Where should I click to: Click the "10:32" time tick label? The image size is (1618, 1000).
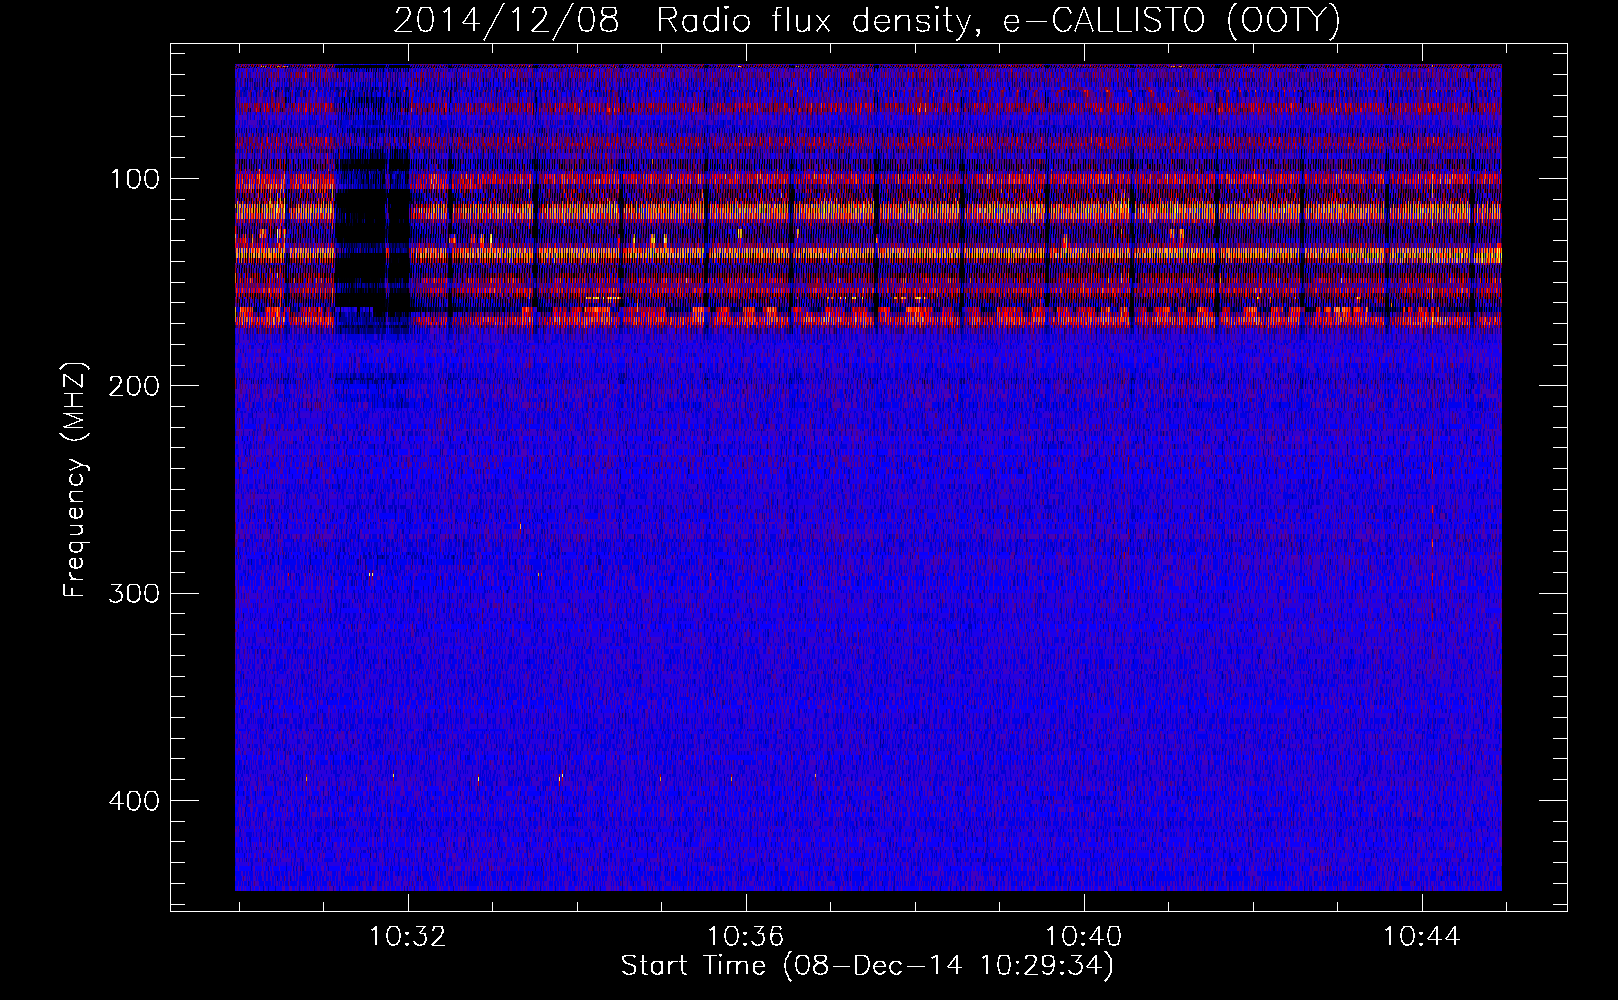pyautogui.click(x=409, y=937)
